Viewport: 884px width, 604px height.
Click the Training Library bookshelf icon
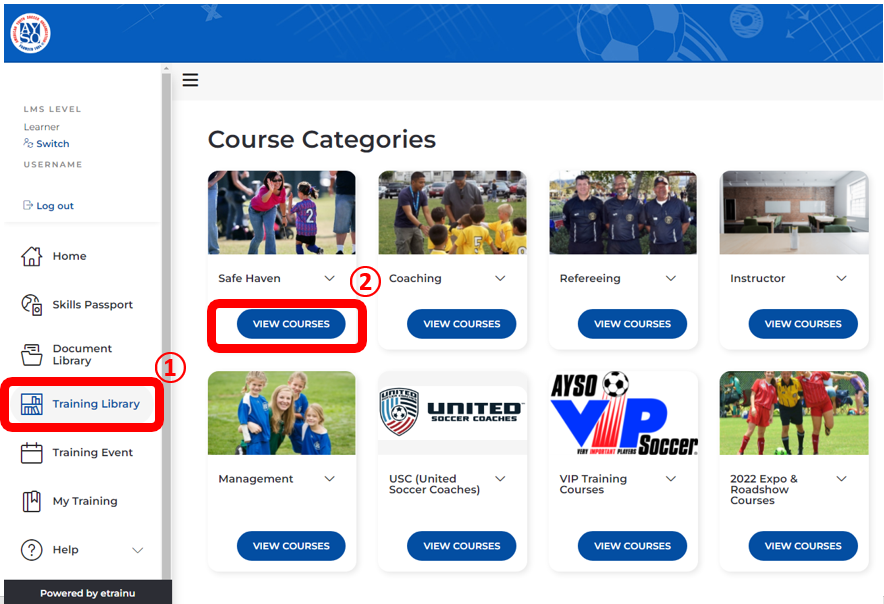(x=32, y=404)
